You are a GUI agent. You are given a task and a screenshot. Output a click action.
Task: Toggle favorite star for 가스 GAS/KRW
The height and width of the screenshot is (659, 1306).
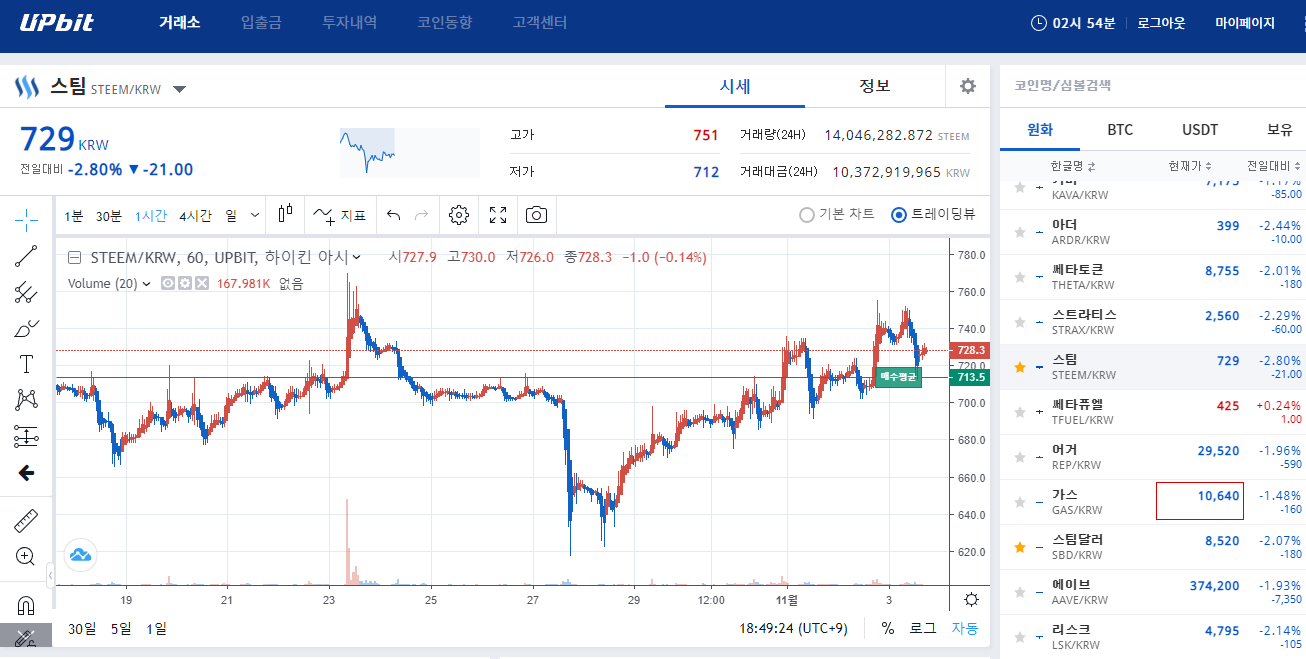pyautogui.click(x=1020, y=502)
